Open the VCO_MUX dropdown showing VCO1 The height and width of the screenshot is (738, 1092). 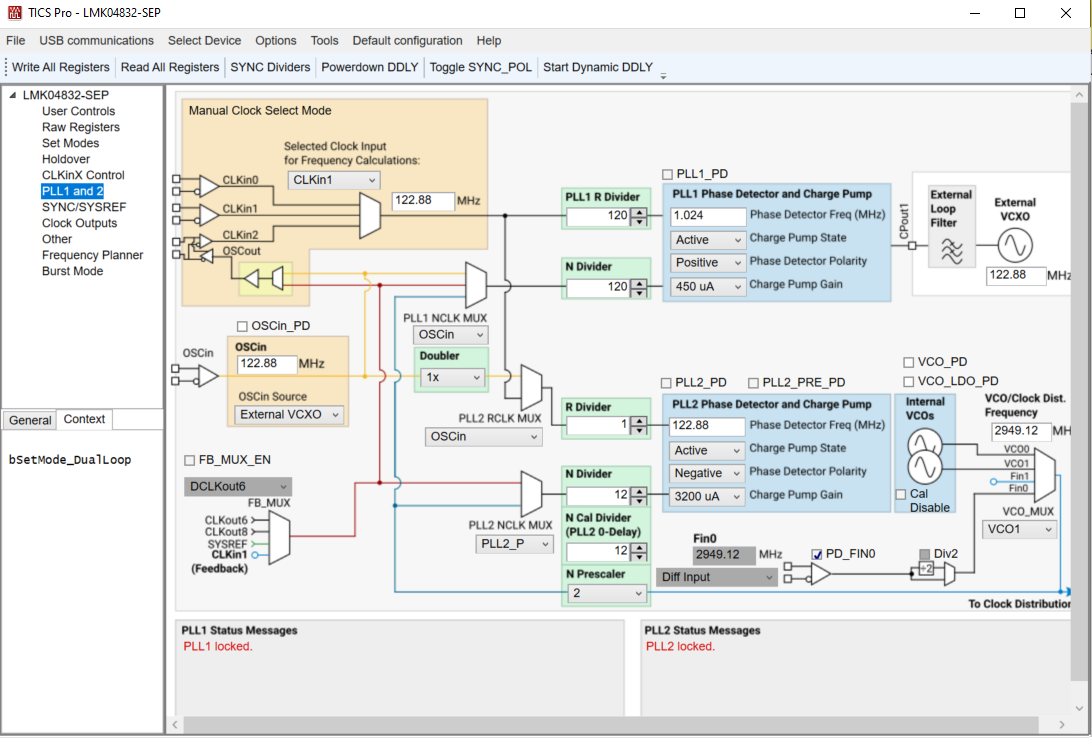pyautogui.click(x=1019, y=529)
